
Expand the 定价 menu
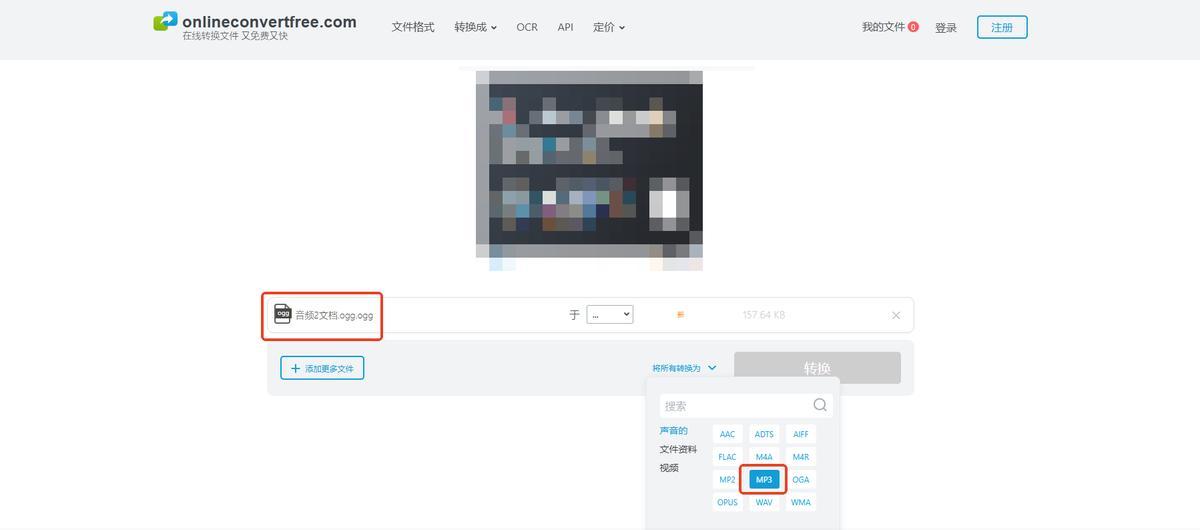coord(608,27)
